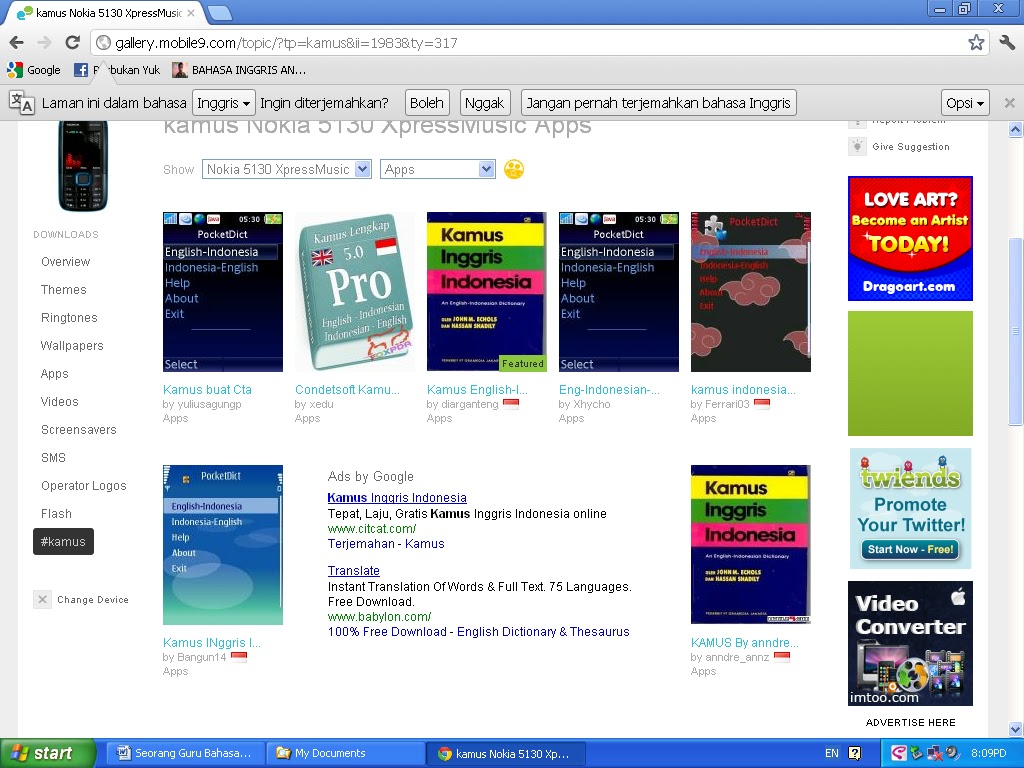The height and width of the screenshot is (768, 1024).
Task: Open KAMUS By anndre thumbnail
Action: click(x=750, y=545)
